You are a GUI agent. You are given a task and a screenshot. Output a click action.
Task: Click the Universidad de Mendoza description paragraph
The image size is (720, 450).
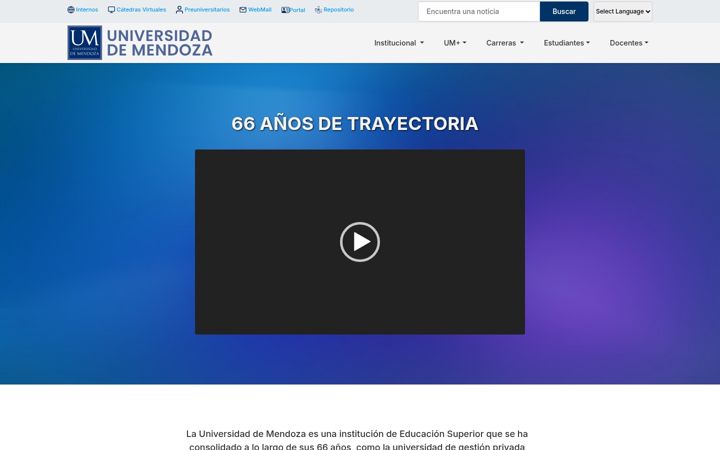[x=357, y=440]
